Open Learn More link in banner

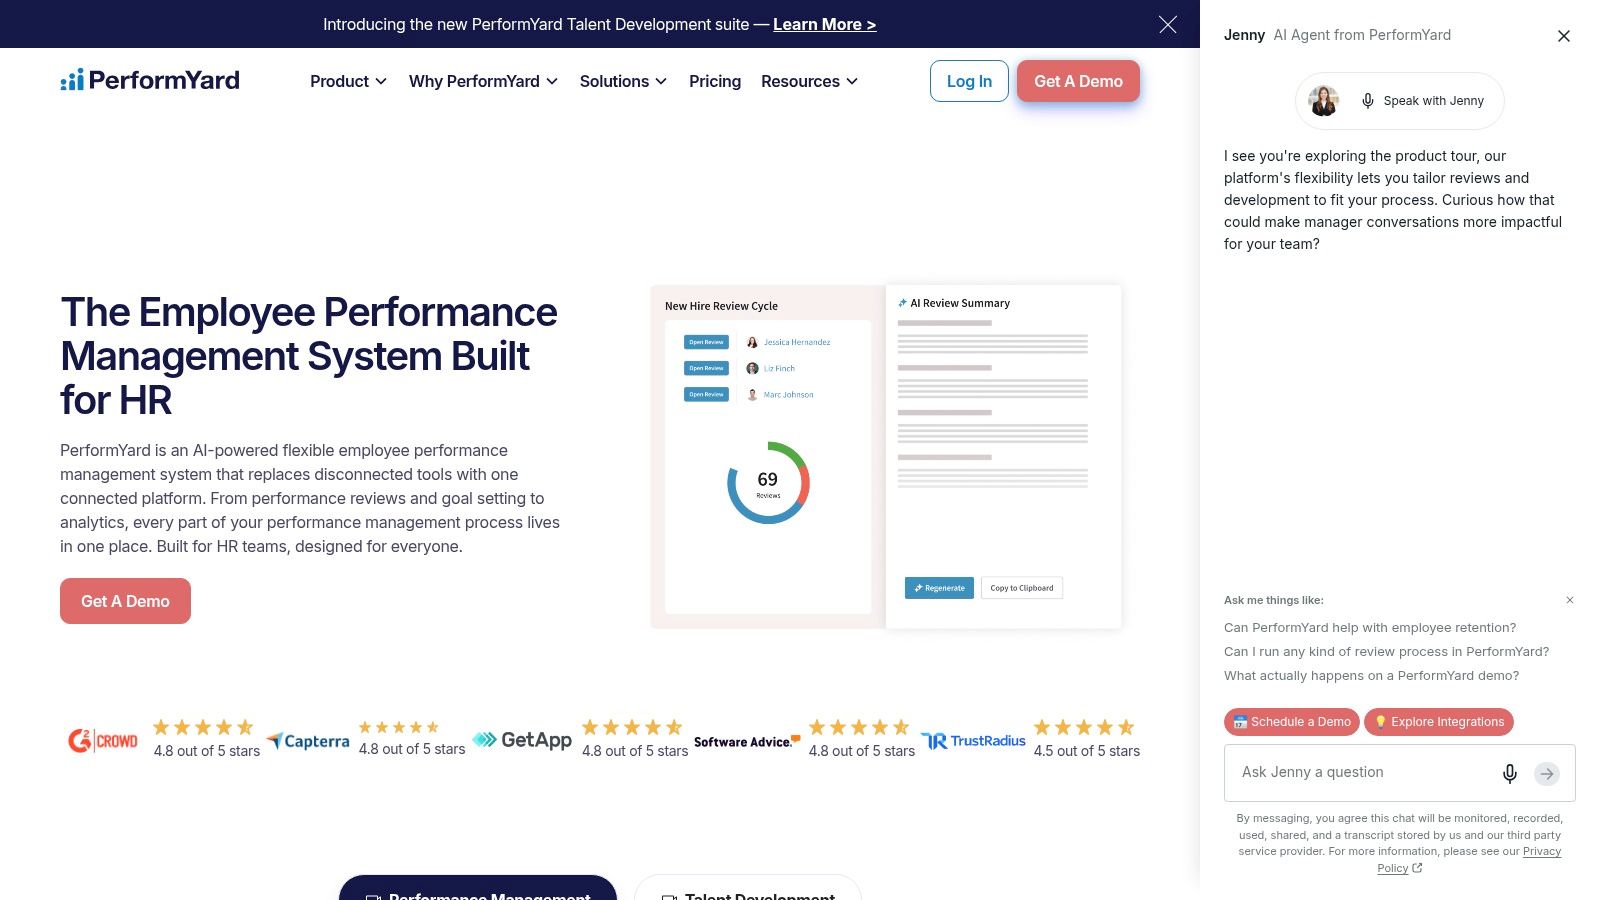coord(824,24)
